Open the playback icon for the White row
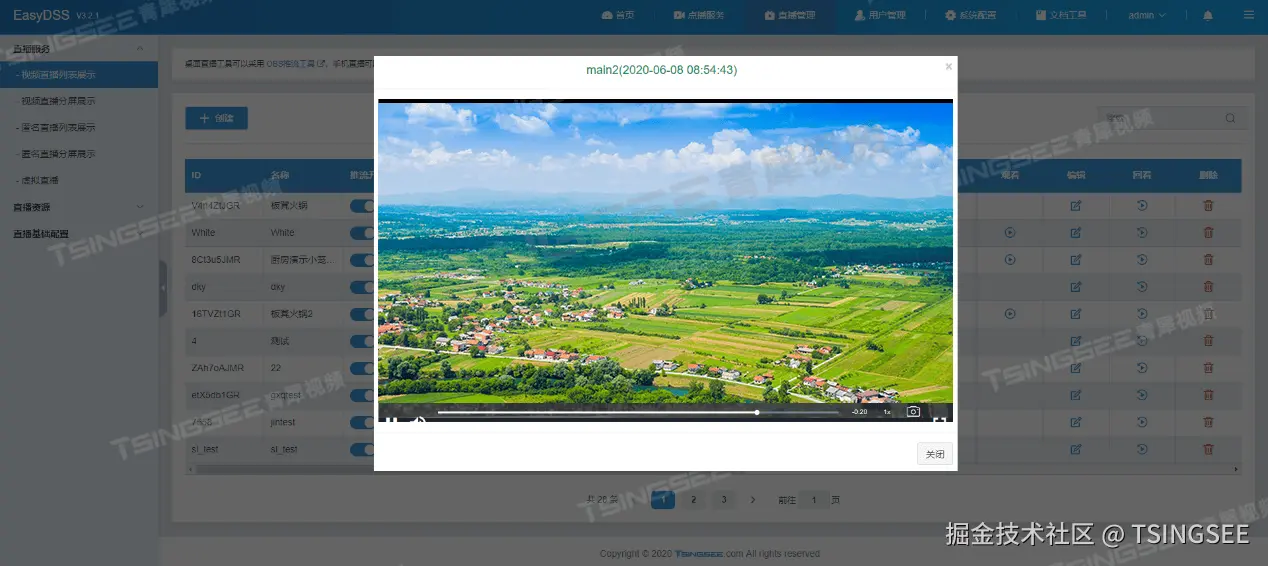Viewport: 1268px width, 566px height. click(1010, 232)
